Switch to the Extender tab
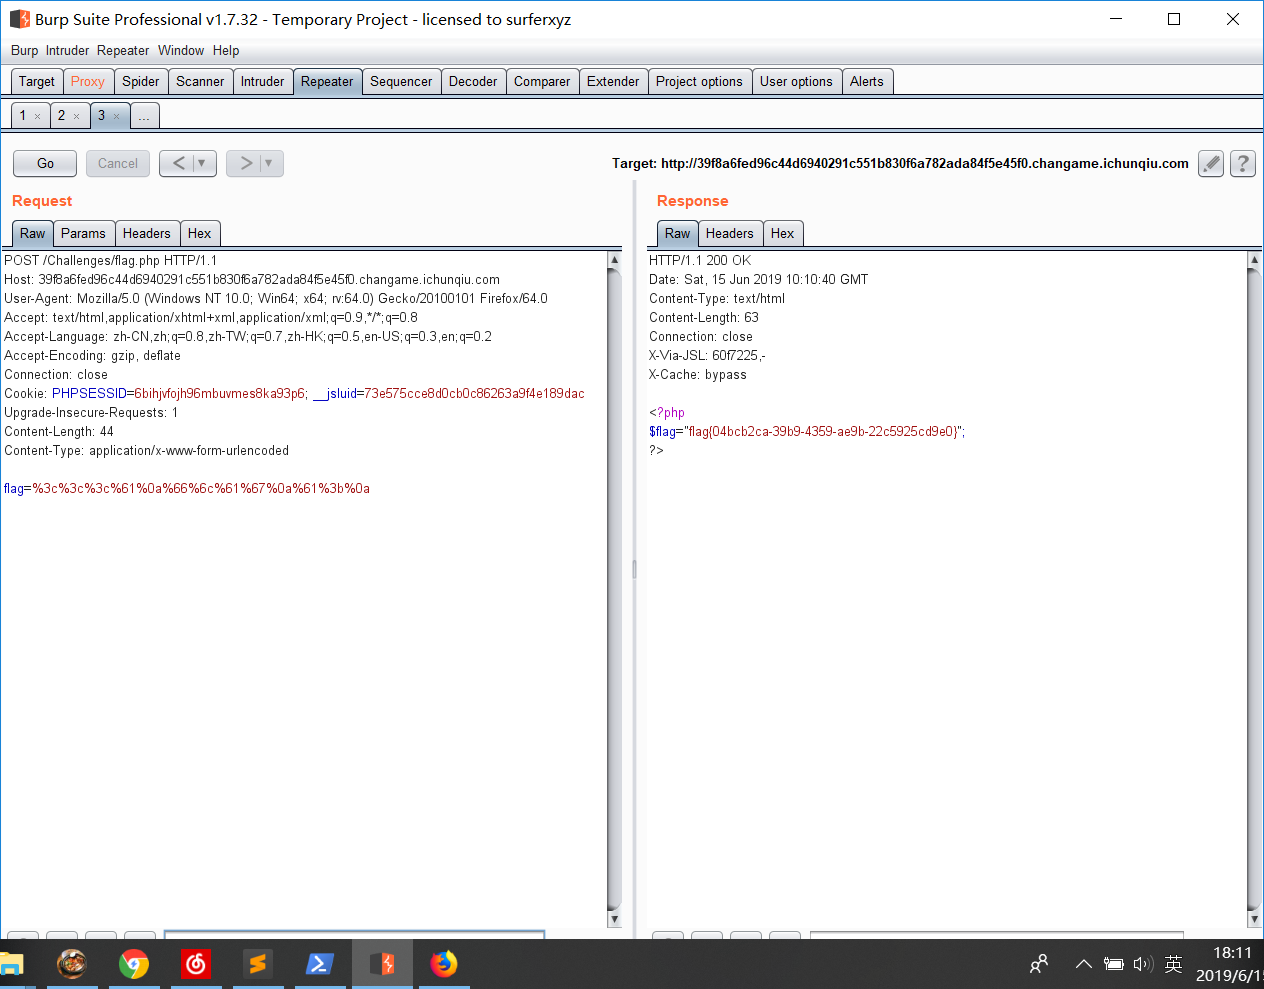The height and width of the screenshot is (989, 1264). (x=613, y=82)
